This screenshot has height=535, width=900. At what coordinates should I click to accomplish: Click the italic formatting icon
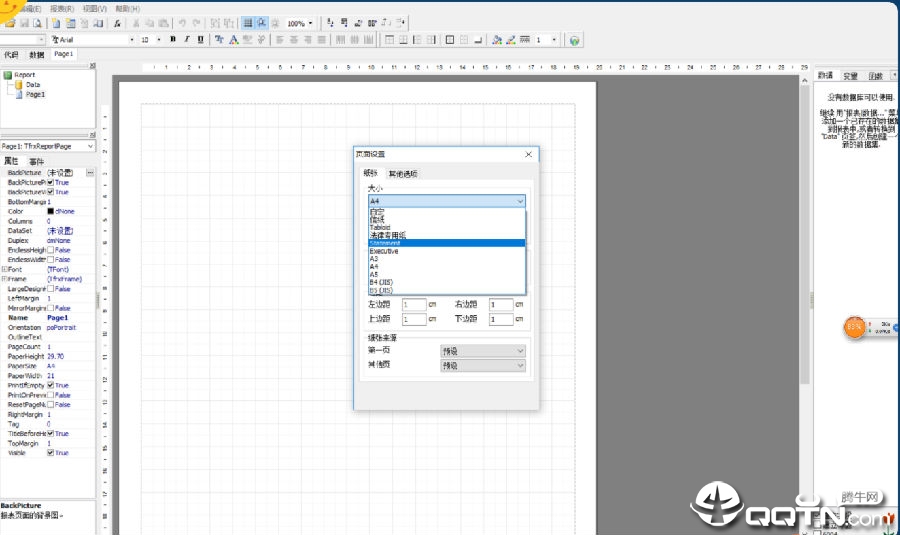click(187, 40)
